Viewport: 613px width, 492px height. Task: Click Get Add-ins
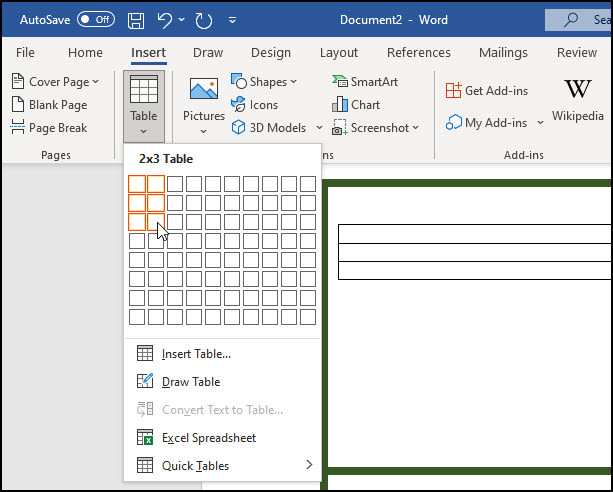pos(487,91)
